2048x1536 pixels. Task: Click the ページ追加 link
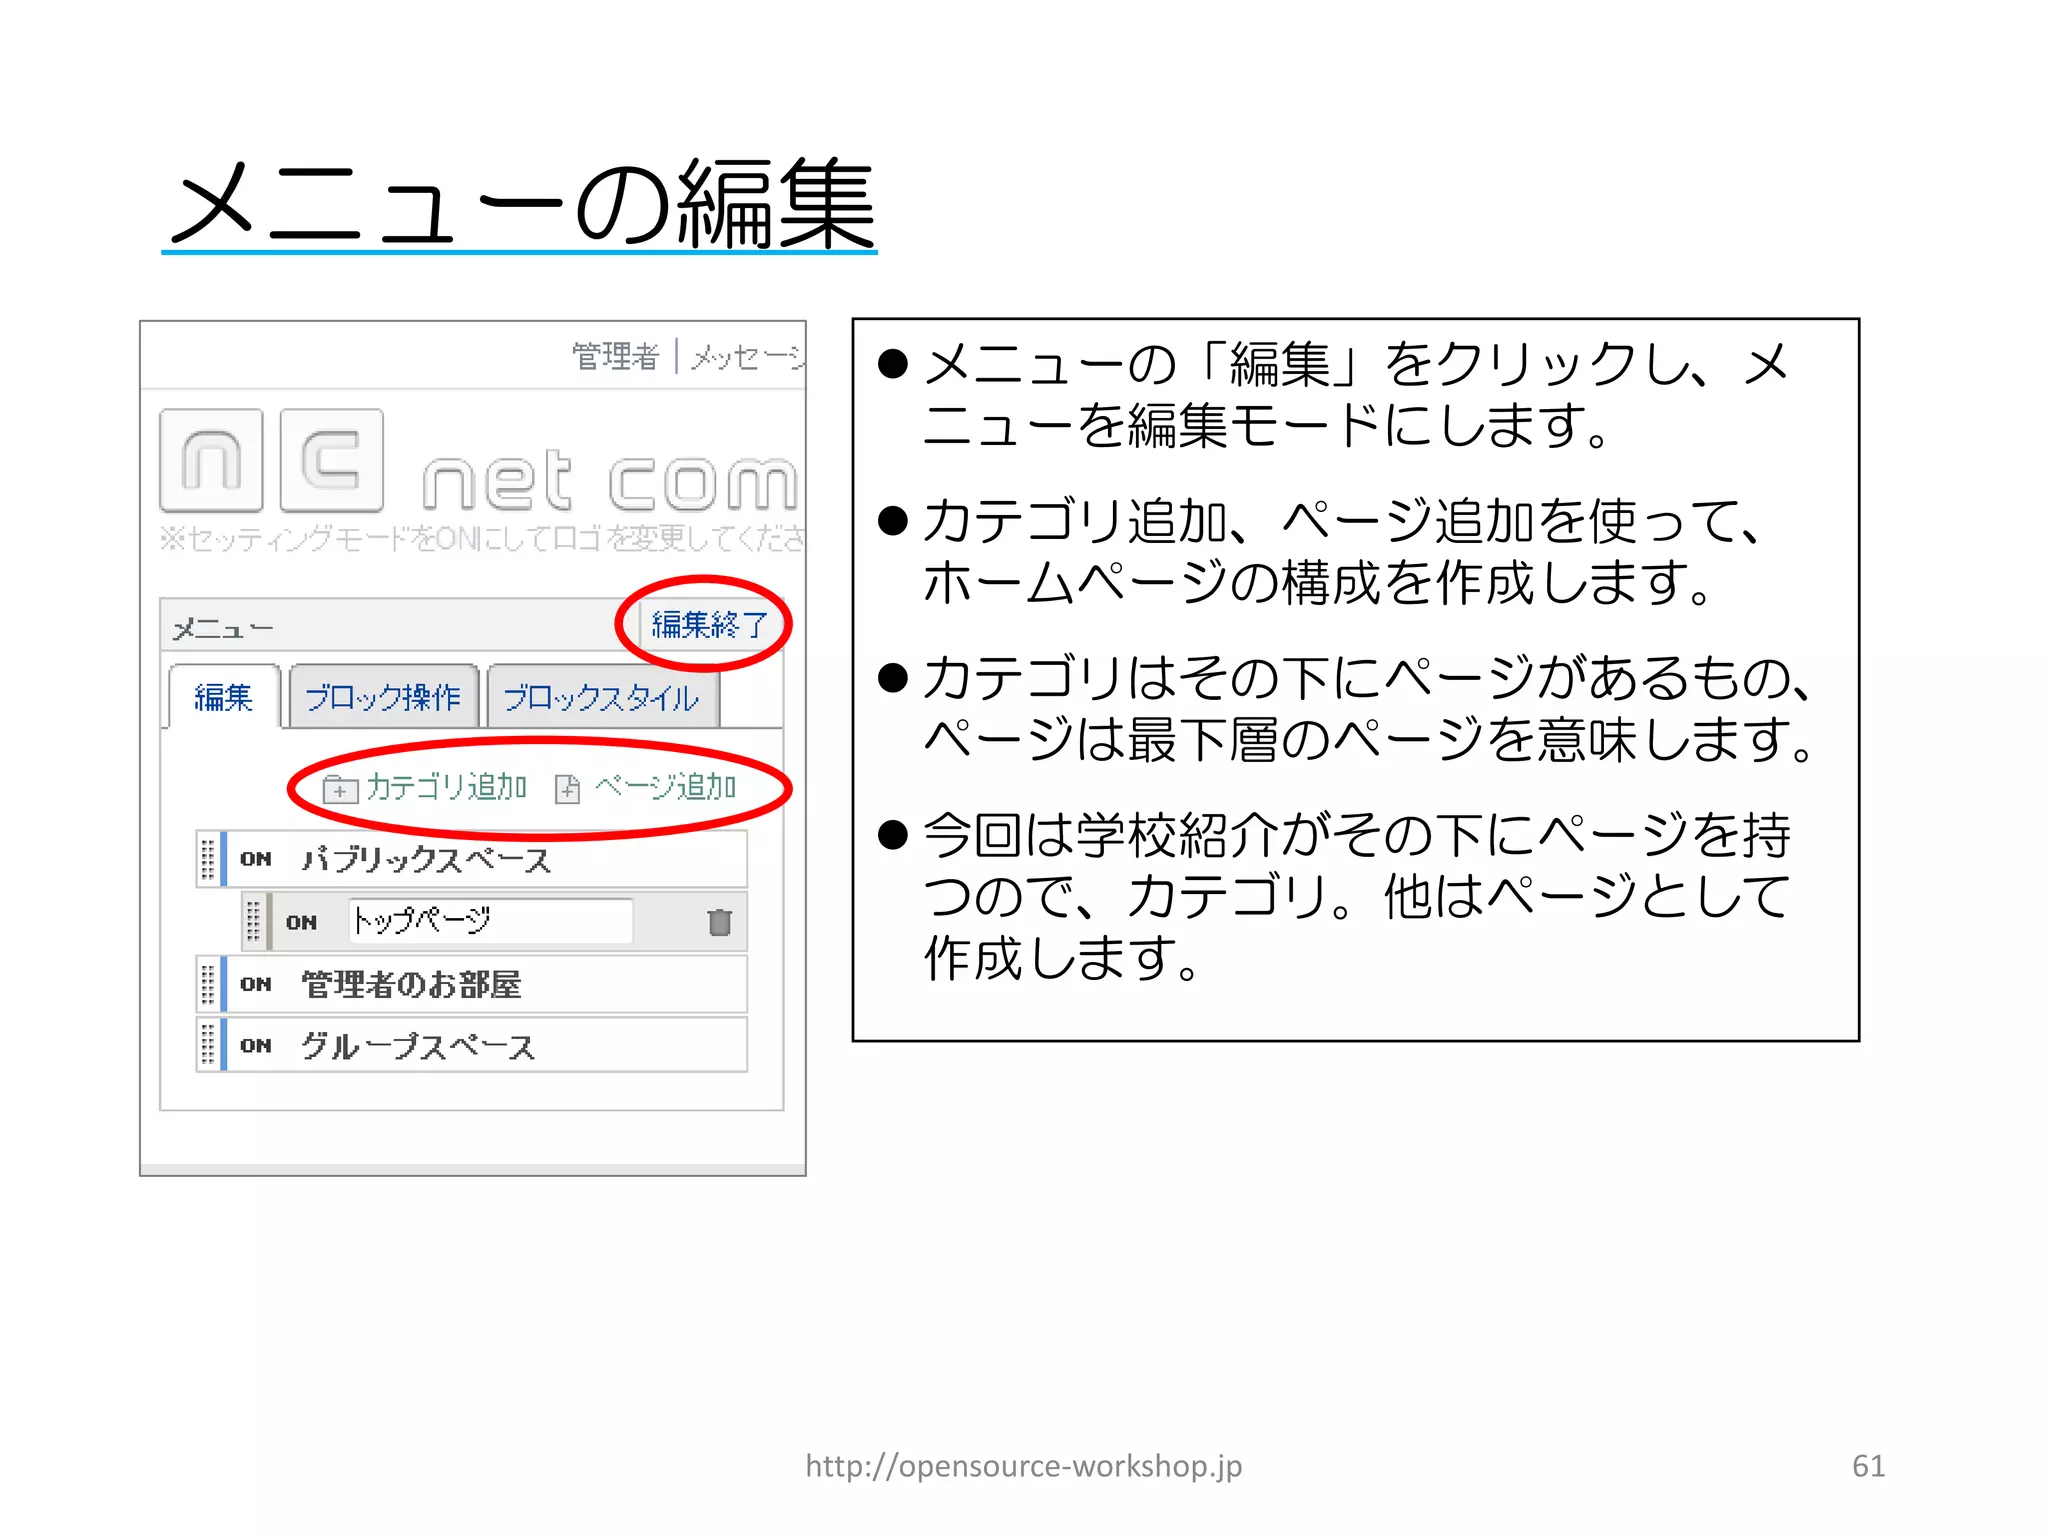point(666,787)
